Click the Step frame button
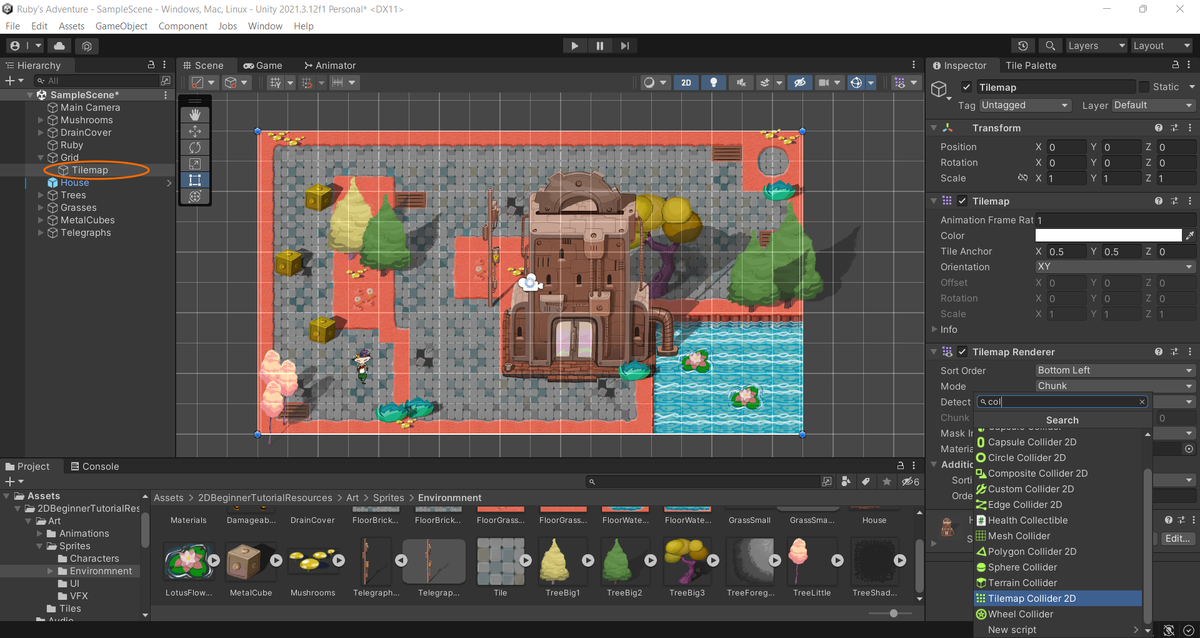The height and width of the screenshot is (638, 1200). 625,46
